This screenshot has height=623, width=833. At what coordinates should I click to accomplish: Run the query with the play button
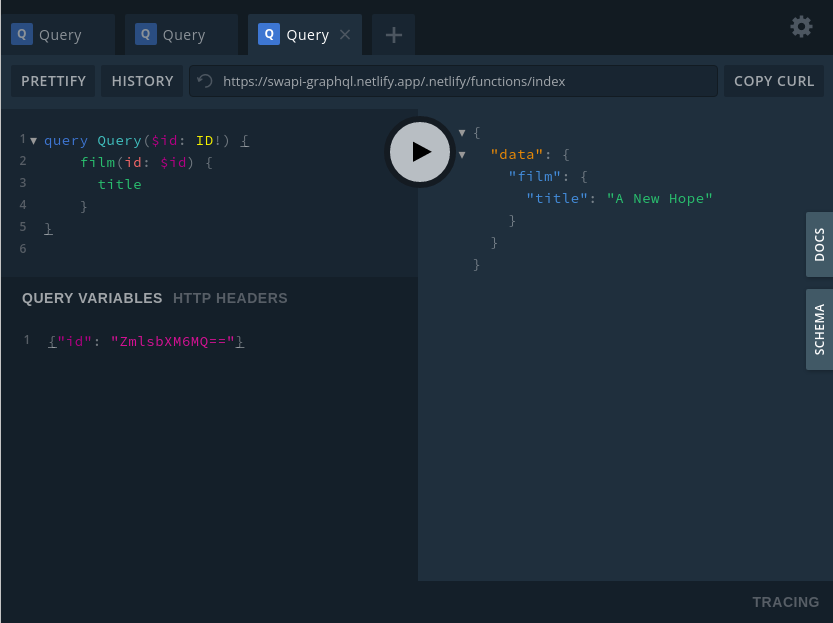420,152
